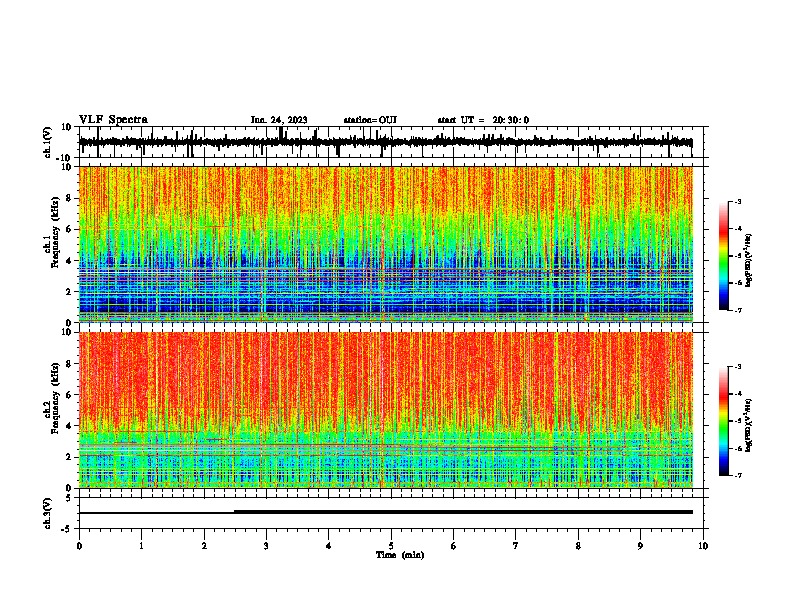Click the ch.2 color bar "log(PSD)" label
This screenshot has width=792, height=612.
(749, 424)
